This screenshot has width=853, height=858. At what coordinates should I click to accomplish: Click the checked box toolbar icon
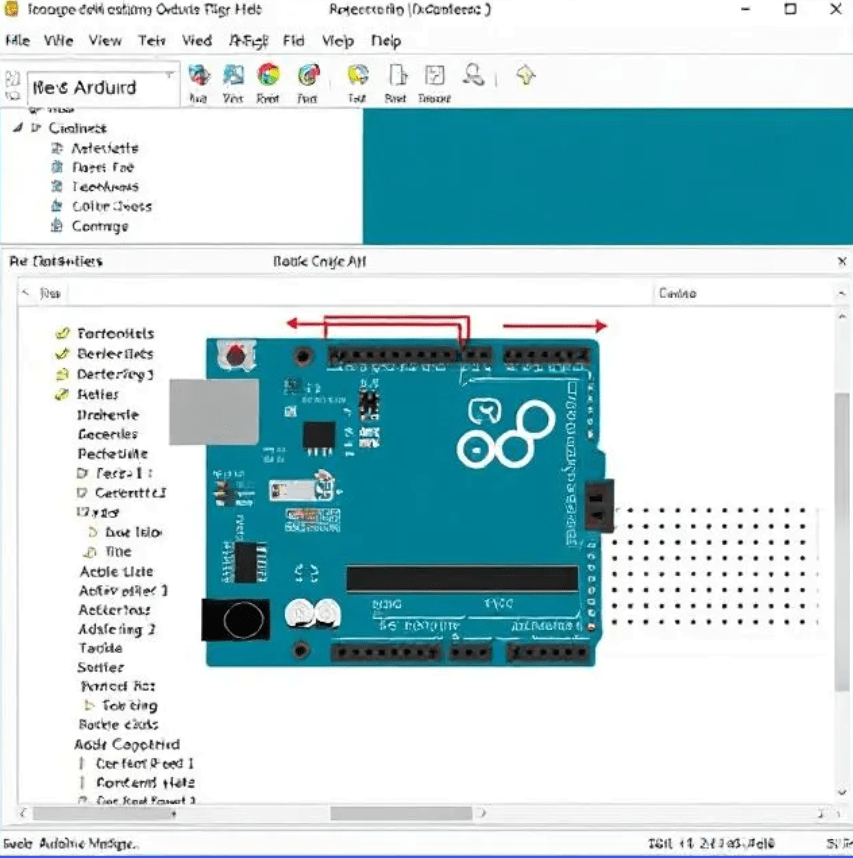[x=435, y=75]
